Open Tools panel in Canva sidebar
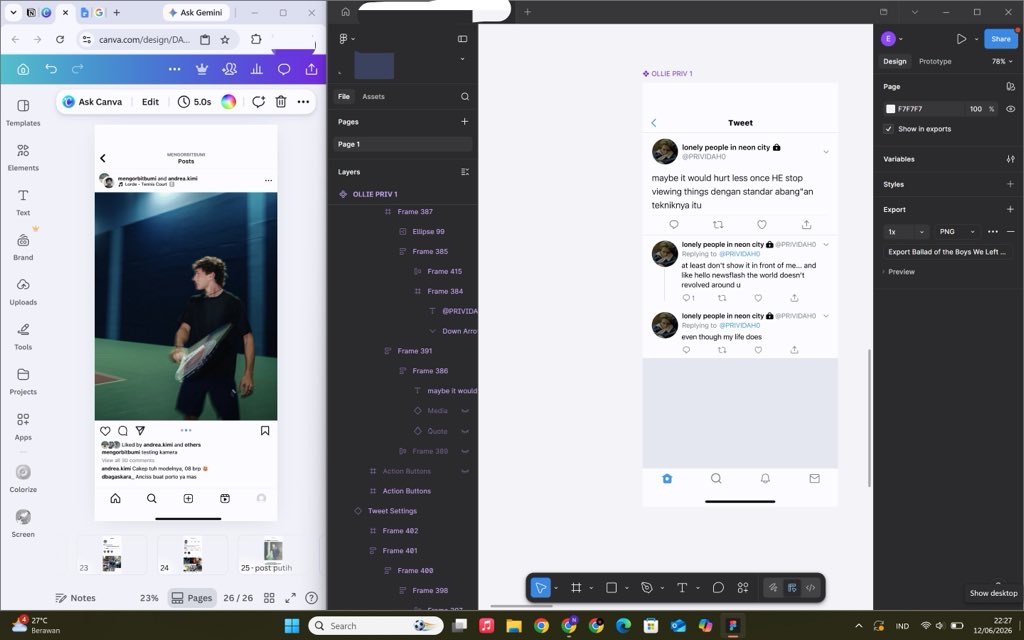Image resolution: width=1024 pixels, height=640 pixels. 23,336
